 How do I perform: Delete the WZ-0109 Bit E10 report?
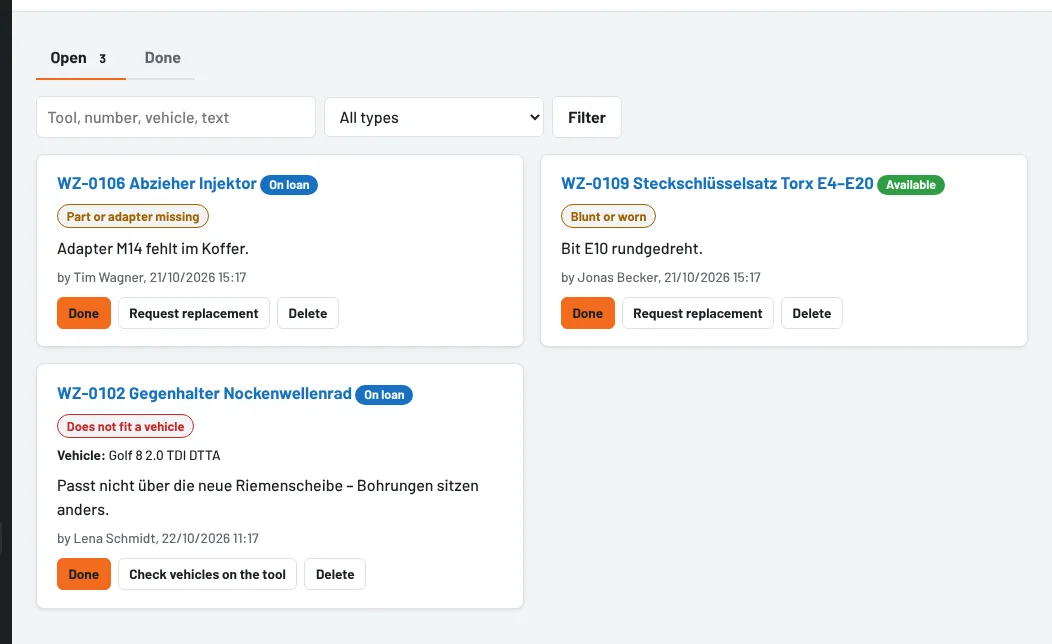click(812, 313)
